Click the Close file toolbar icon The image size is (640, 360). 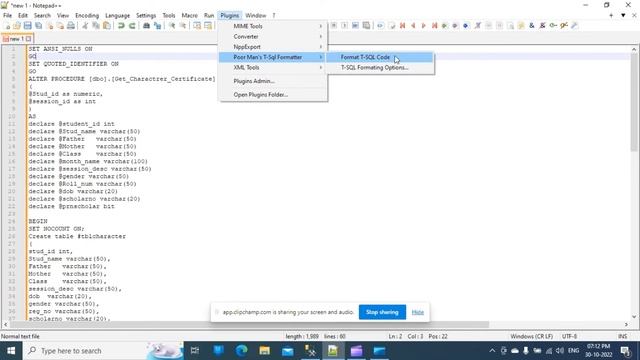49,26
